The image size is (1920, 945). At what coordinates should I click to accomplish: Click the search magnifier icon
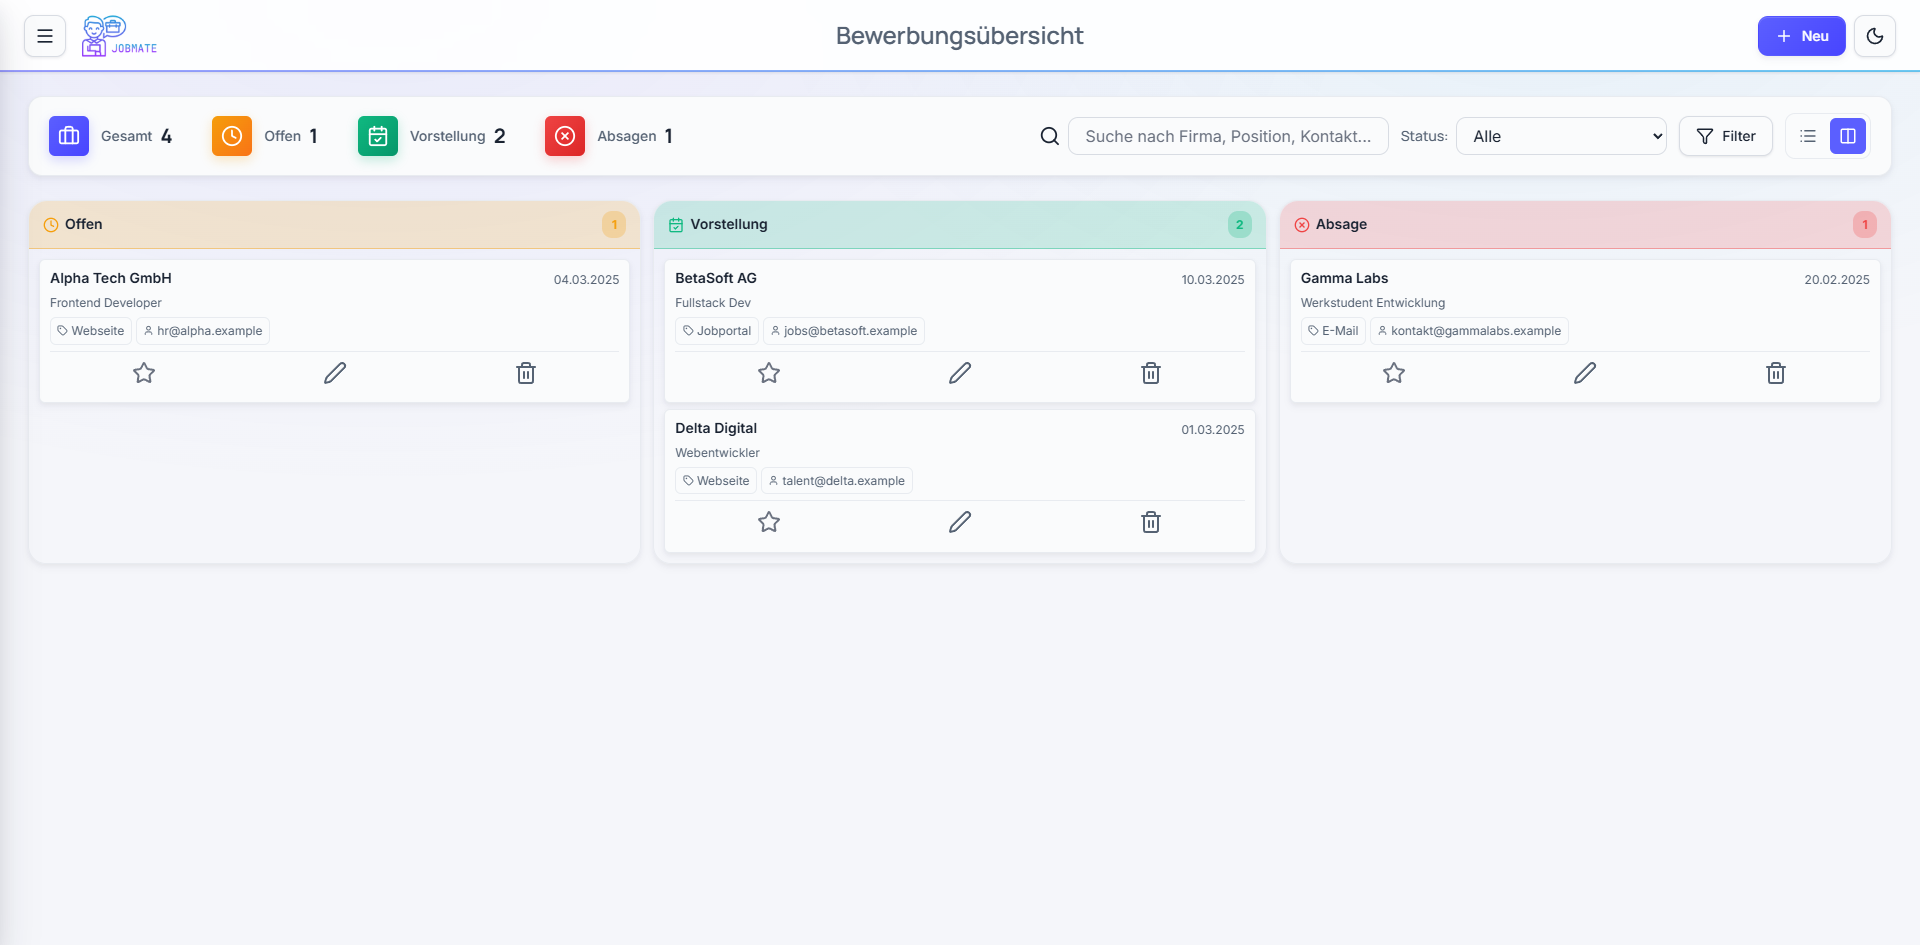click(1049, 136)
